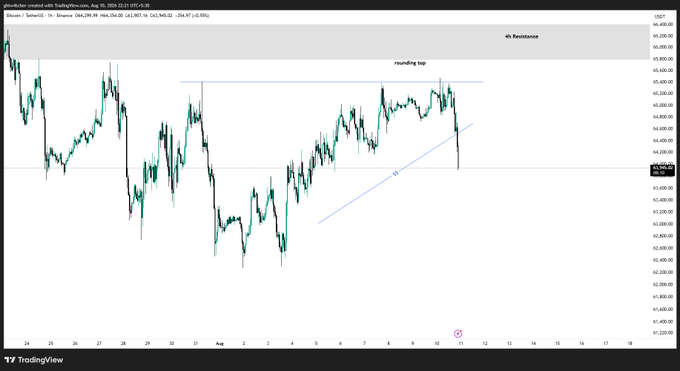Click the change value -354.97 (-0.55%)
Screen dimensions: 680x371
tap(192, 16)
